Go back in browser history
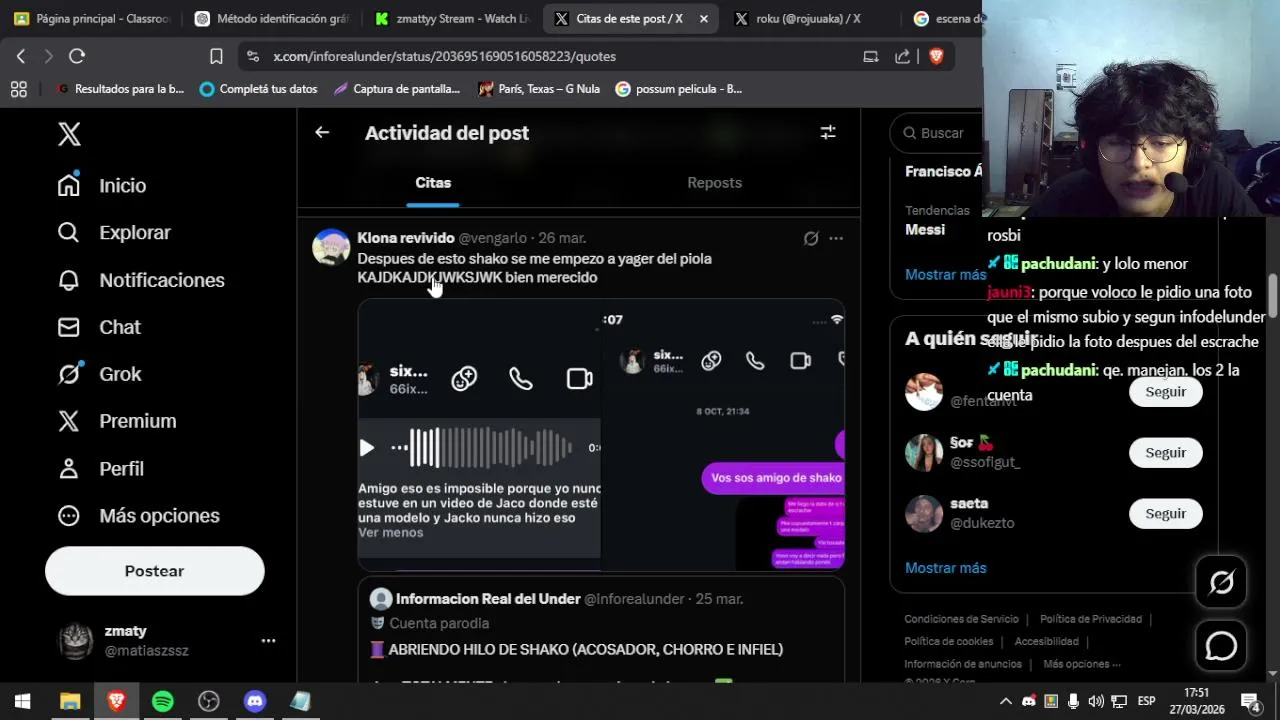1280x720 pixels. (20, 57)
